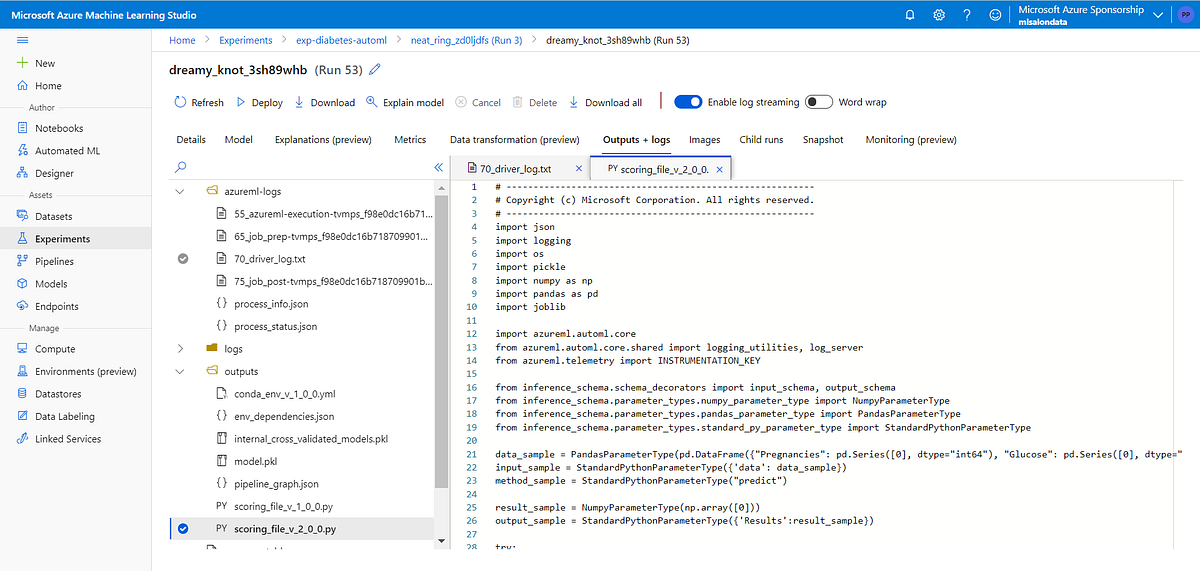Open Compute in the sidebar

point(55,349)
